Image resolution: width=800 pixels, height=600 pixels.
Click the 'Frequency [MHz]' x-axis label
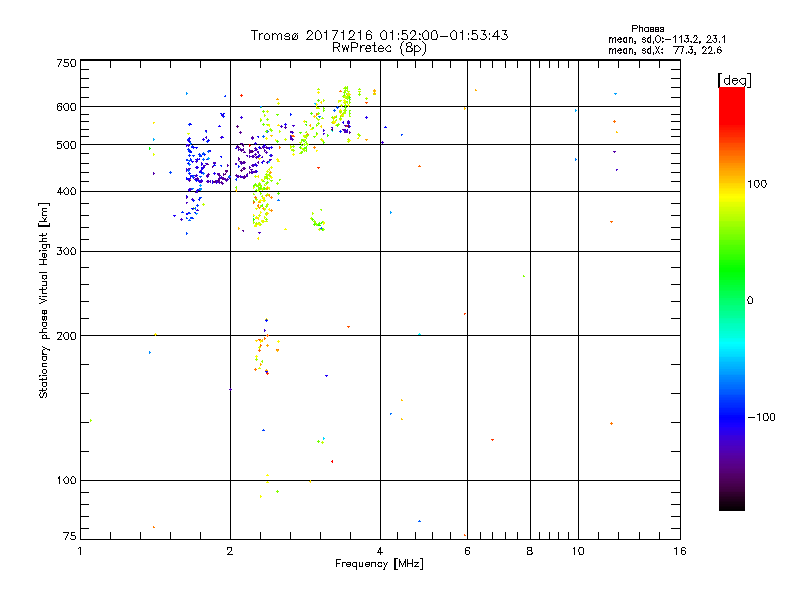click(379, 564)
